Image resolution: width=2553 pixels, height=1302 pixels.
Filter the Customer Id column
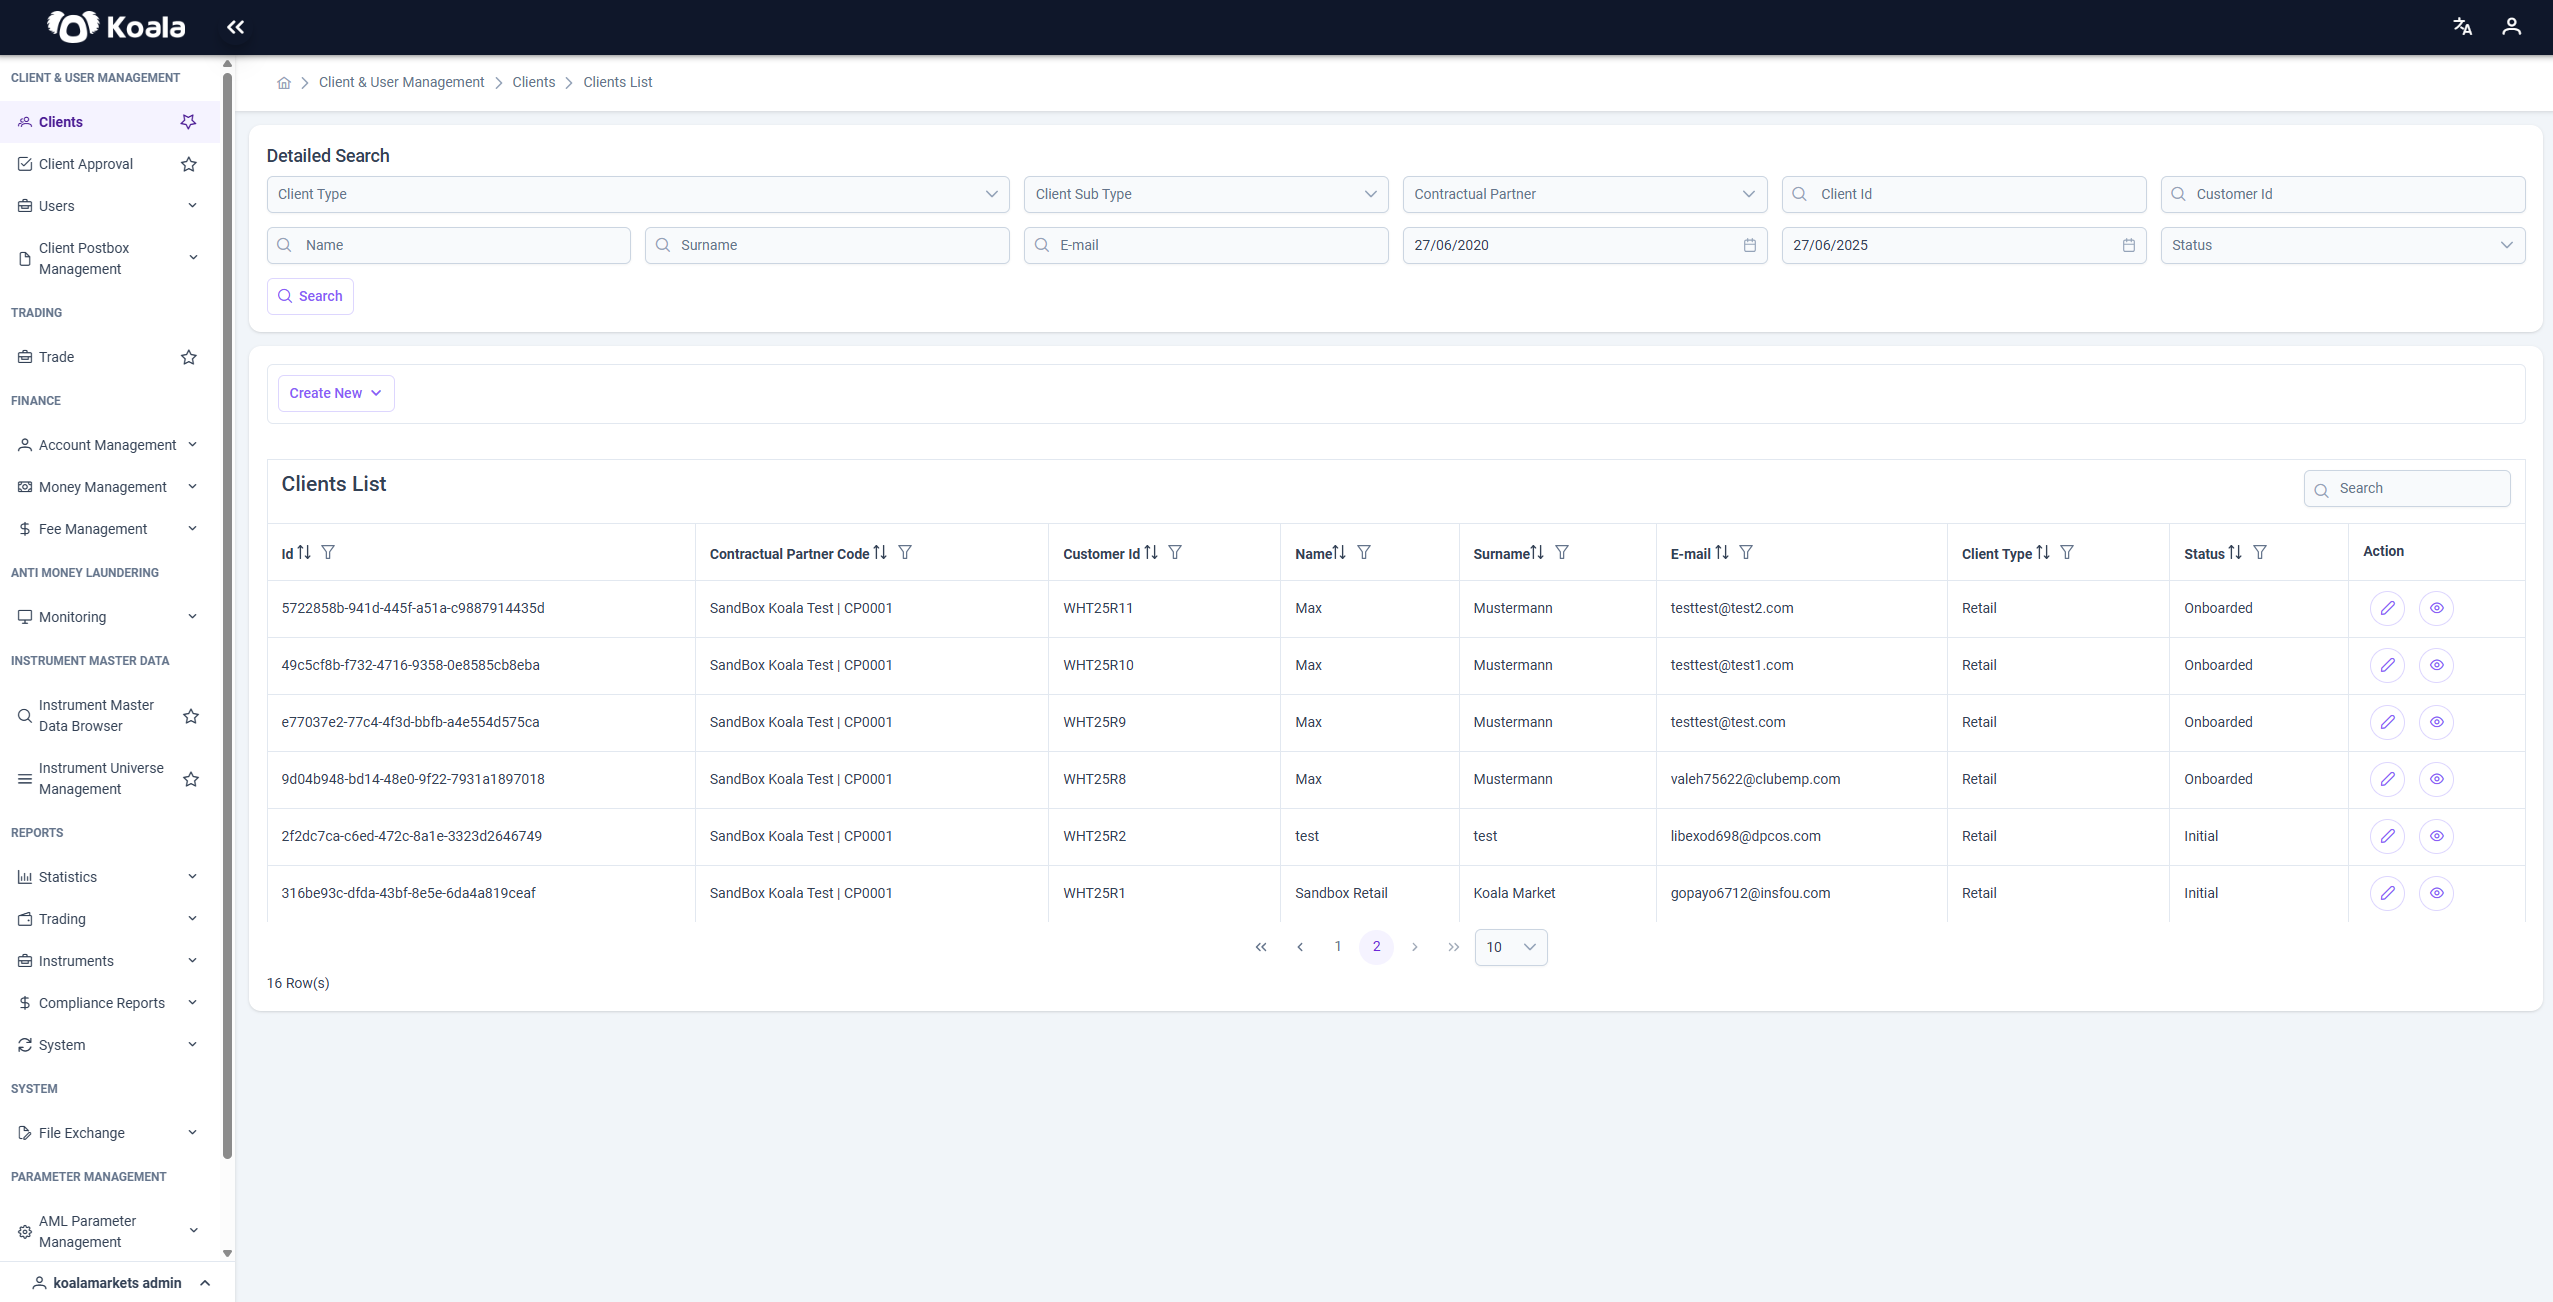pos(1175,552)
